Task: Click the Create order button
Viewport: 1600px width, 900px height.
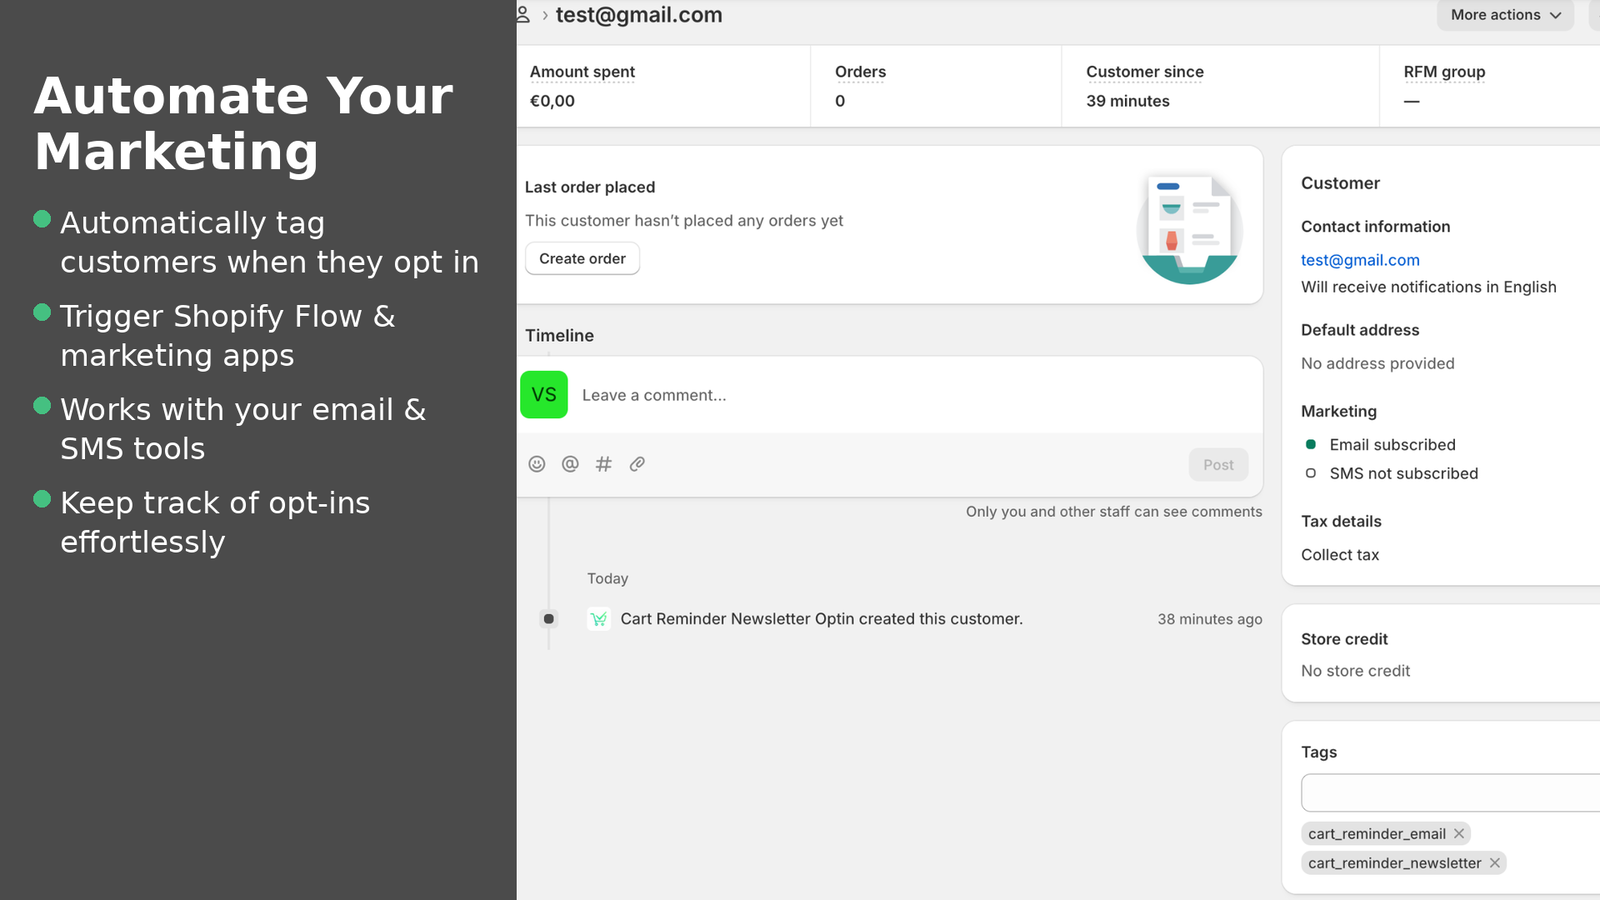Action: coord(582,258)
